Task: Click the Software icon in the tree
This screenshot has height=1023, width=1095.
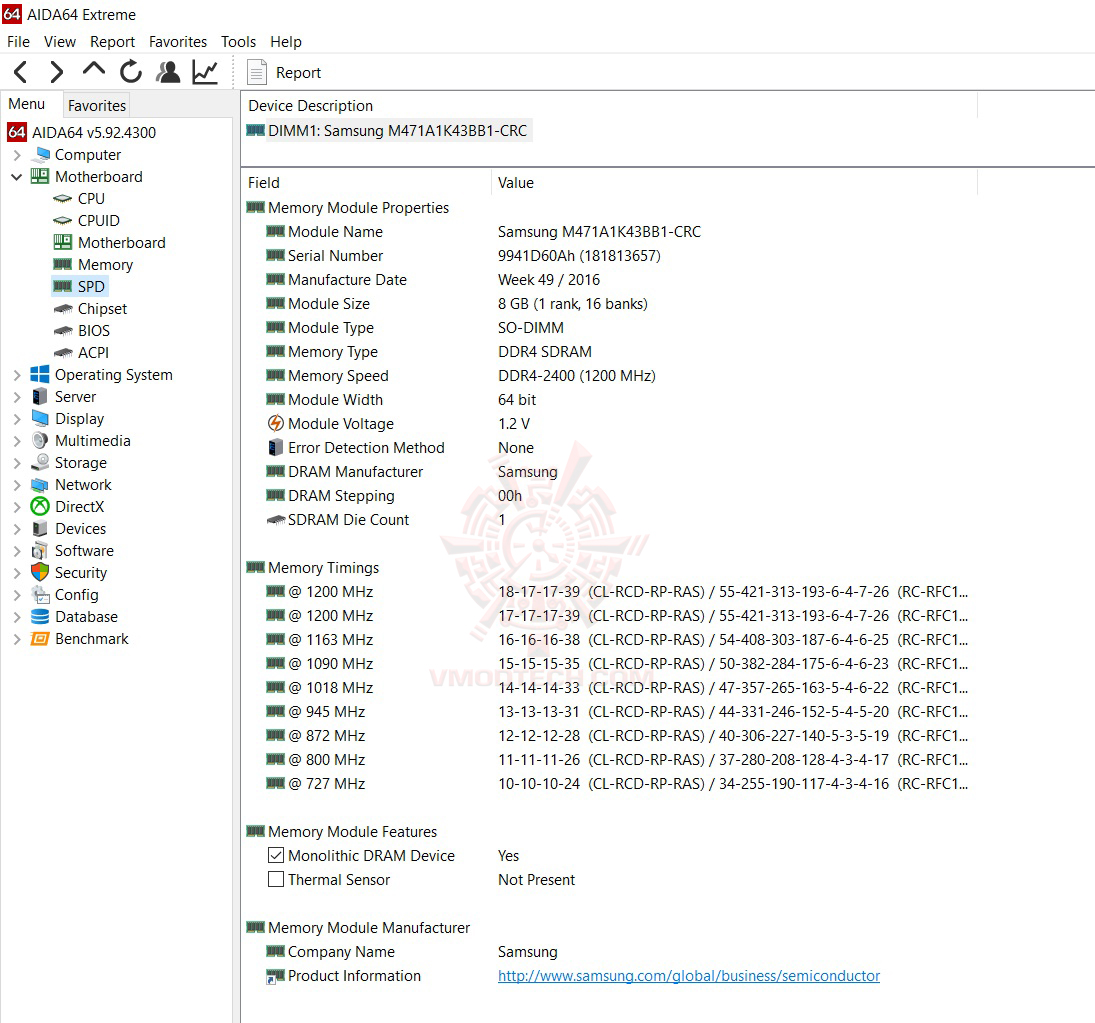Action: pyautogui.click(x=40, y=551)
